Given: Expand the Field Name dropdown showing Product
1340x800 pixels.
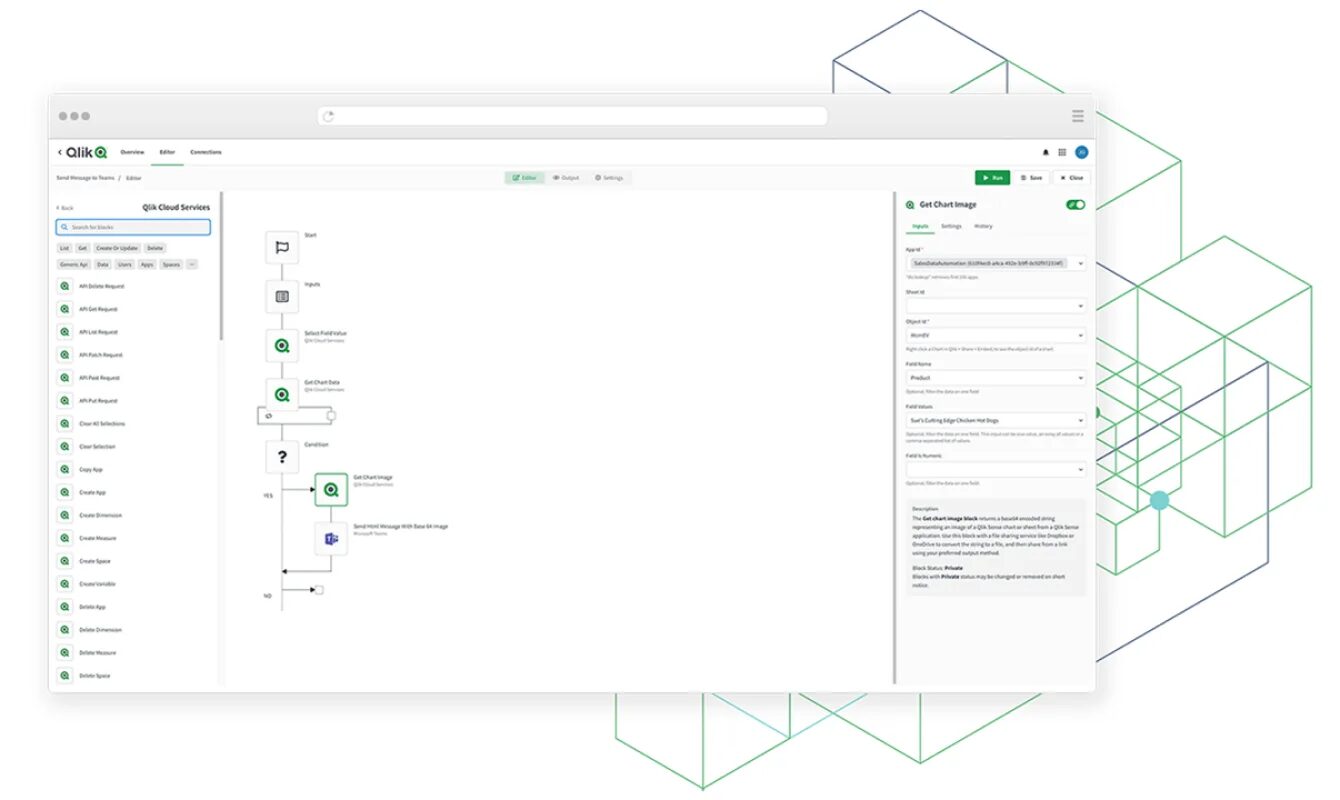Looking at the screenshot, I should (996, 379).
